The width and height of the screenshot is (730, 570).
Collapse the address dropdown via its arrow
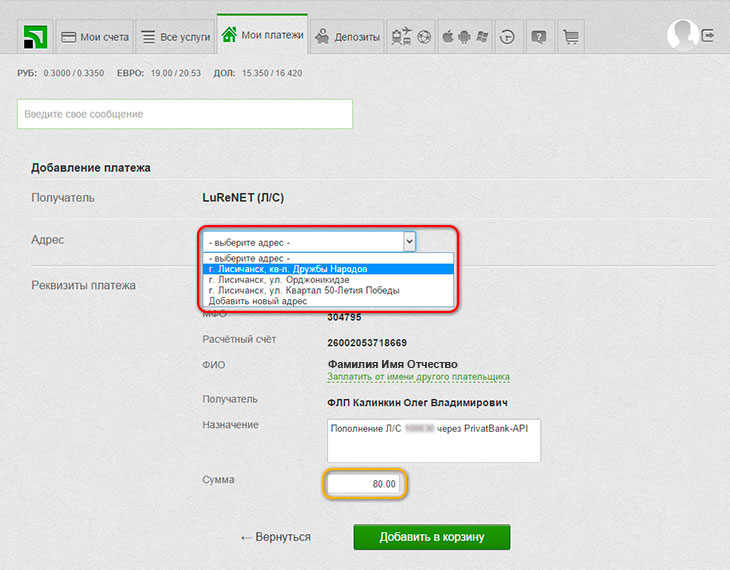409,242
